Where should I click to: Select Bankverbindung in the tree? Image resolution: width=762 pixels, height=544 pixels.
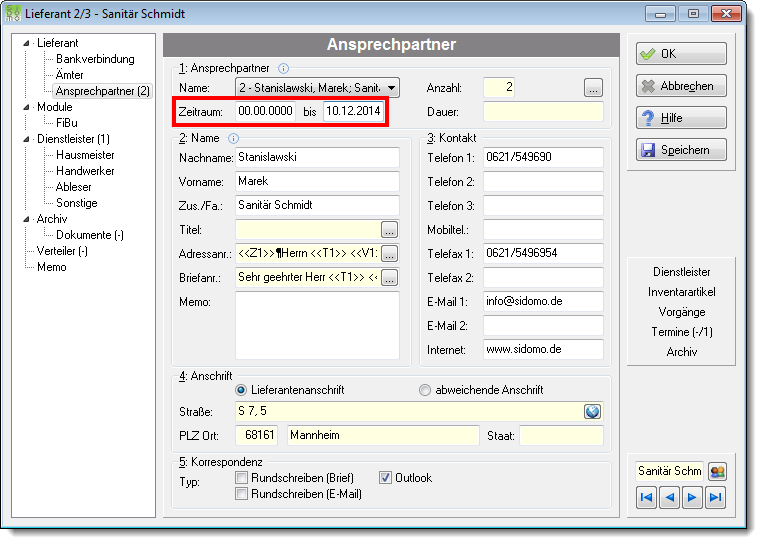95,59
